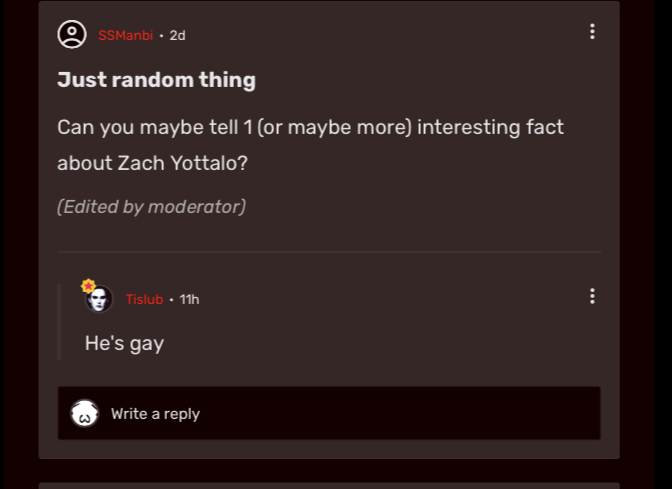Click SSManbi's default profile avatar icon

click(x=72, y=34)
